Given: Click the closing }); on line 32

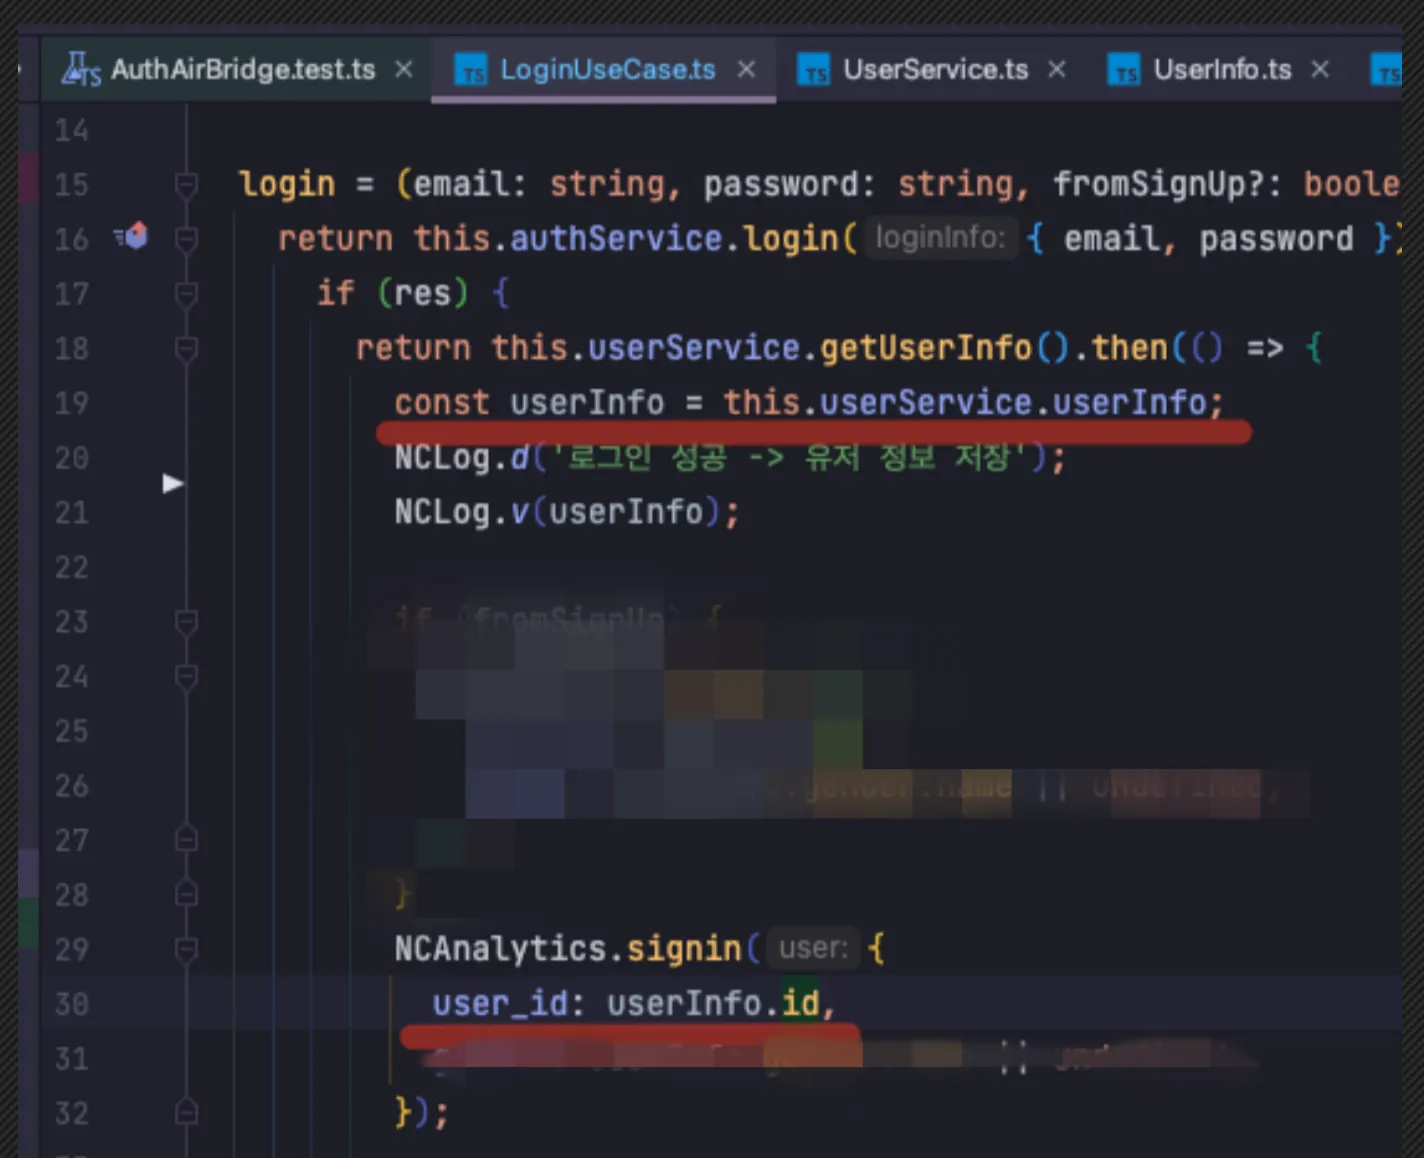Looking at the screenshot, I should pyautogui.click(x=422, y=1112).
